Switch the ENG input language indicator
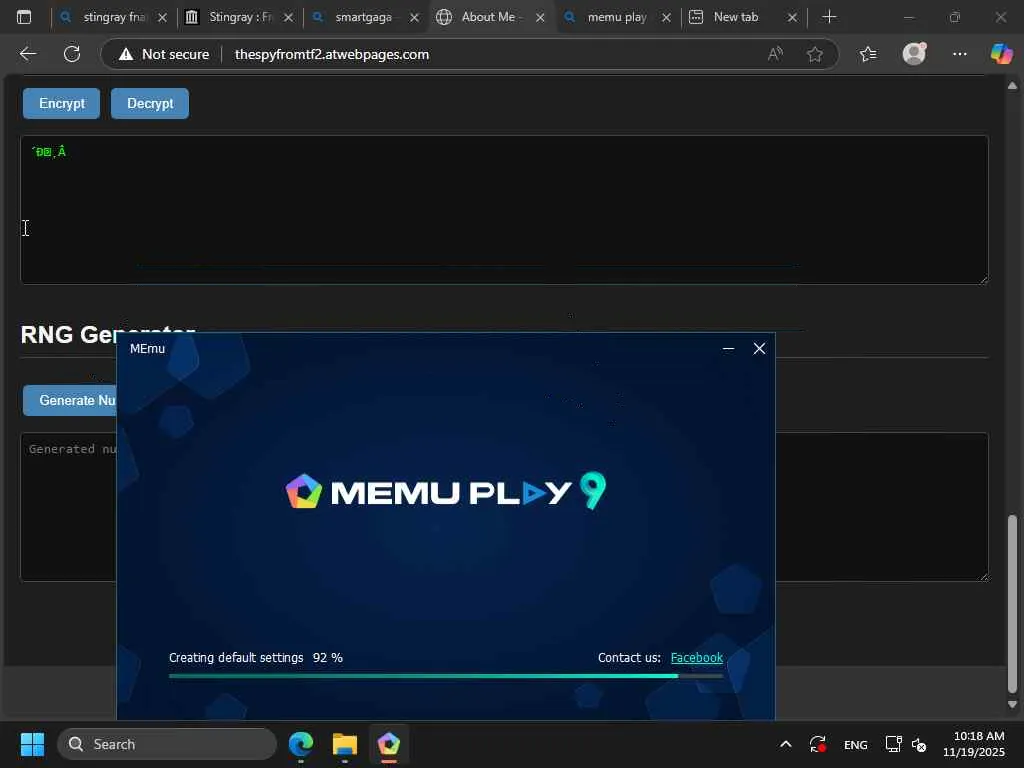 point(856,744)
